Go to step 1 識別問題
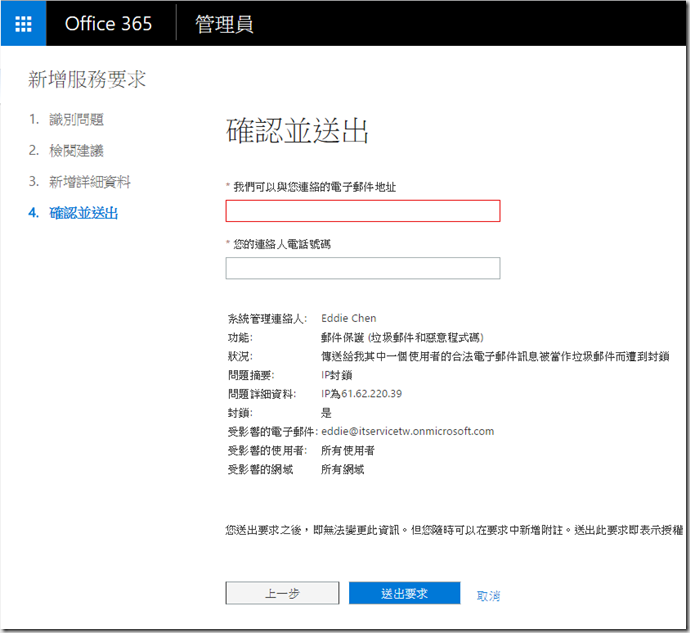690x633 pixels. (x=76, y=120)
